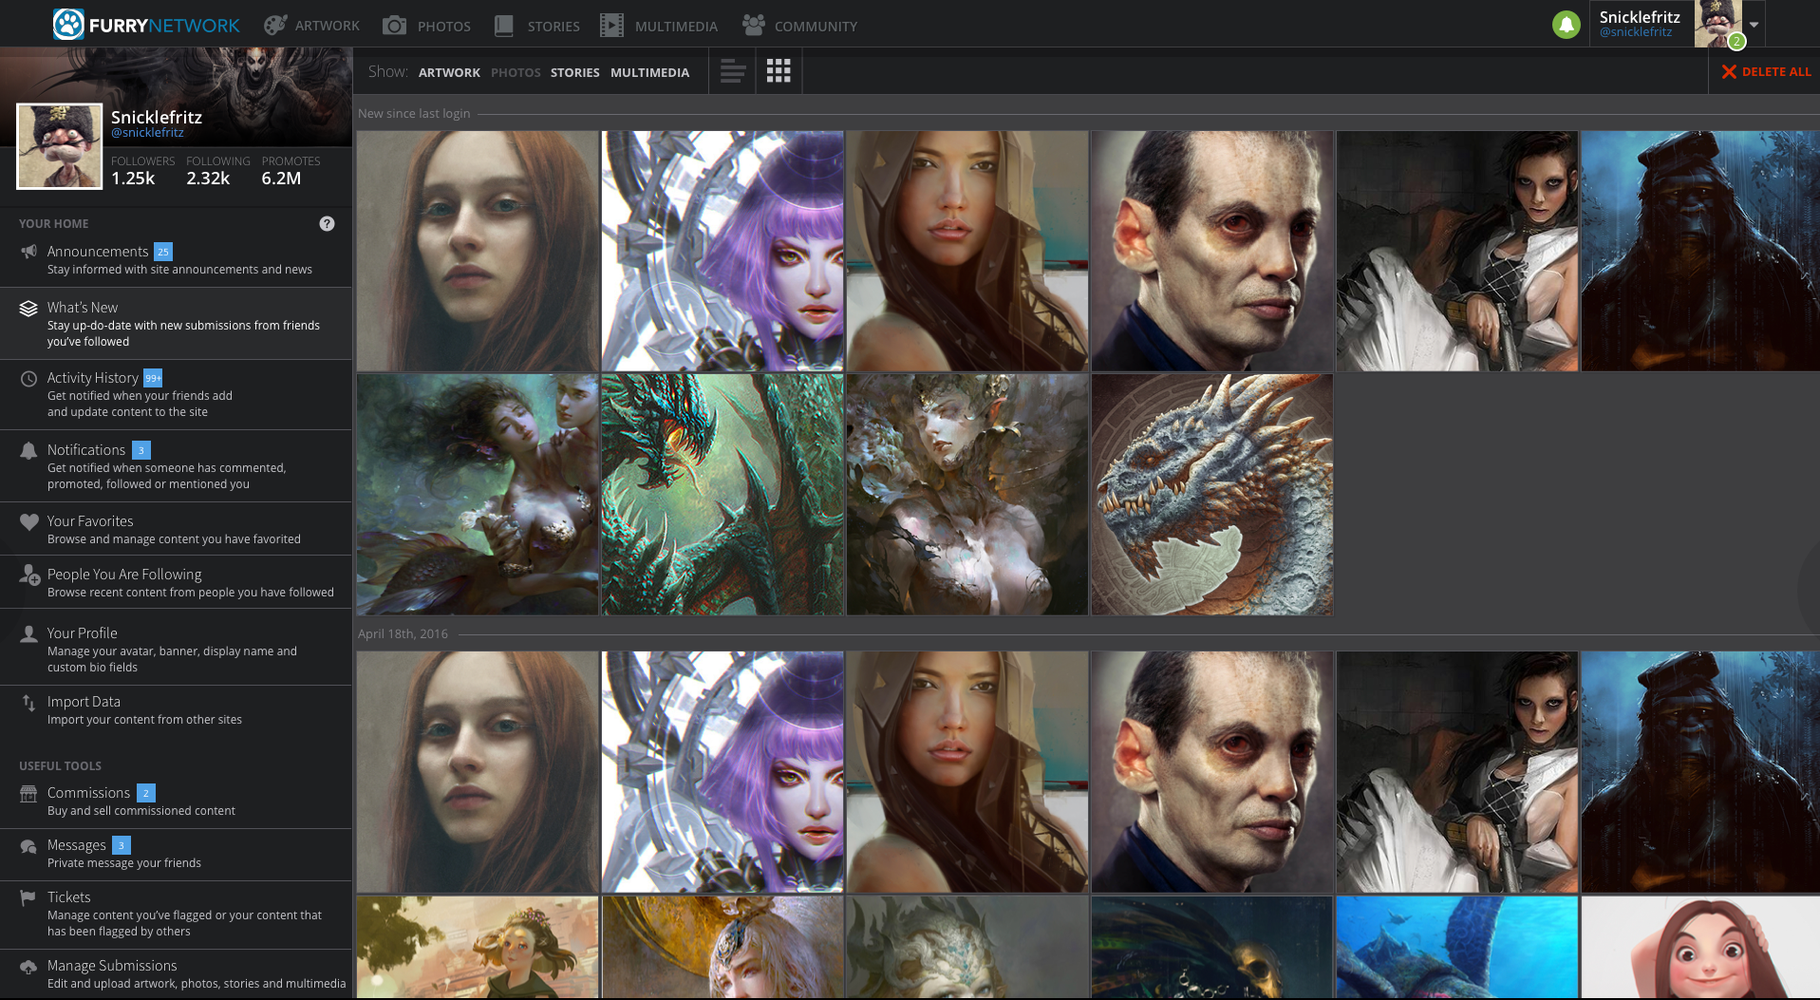Expand the user account dropdown arrow

tap(1754, 25)
